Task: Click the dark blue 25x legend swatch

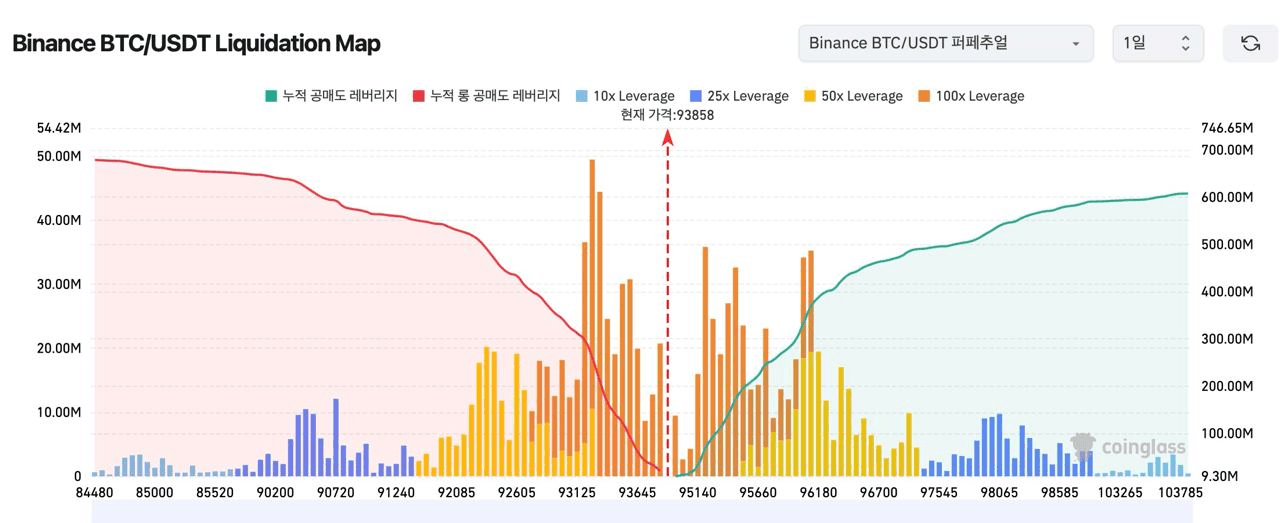Action: tap(695, 96)
